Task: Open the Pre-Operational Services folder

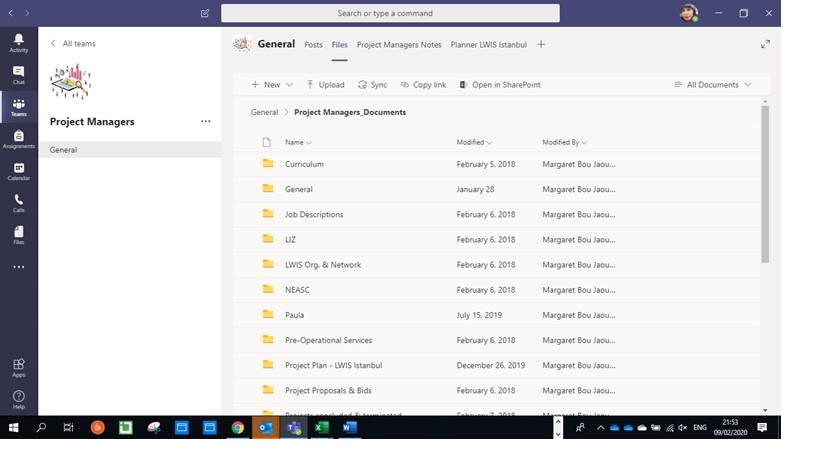Action: 329,340
